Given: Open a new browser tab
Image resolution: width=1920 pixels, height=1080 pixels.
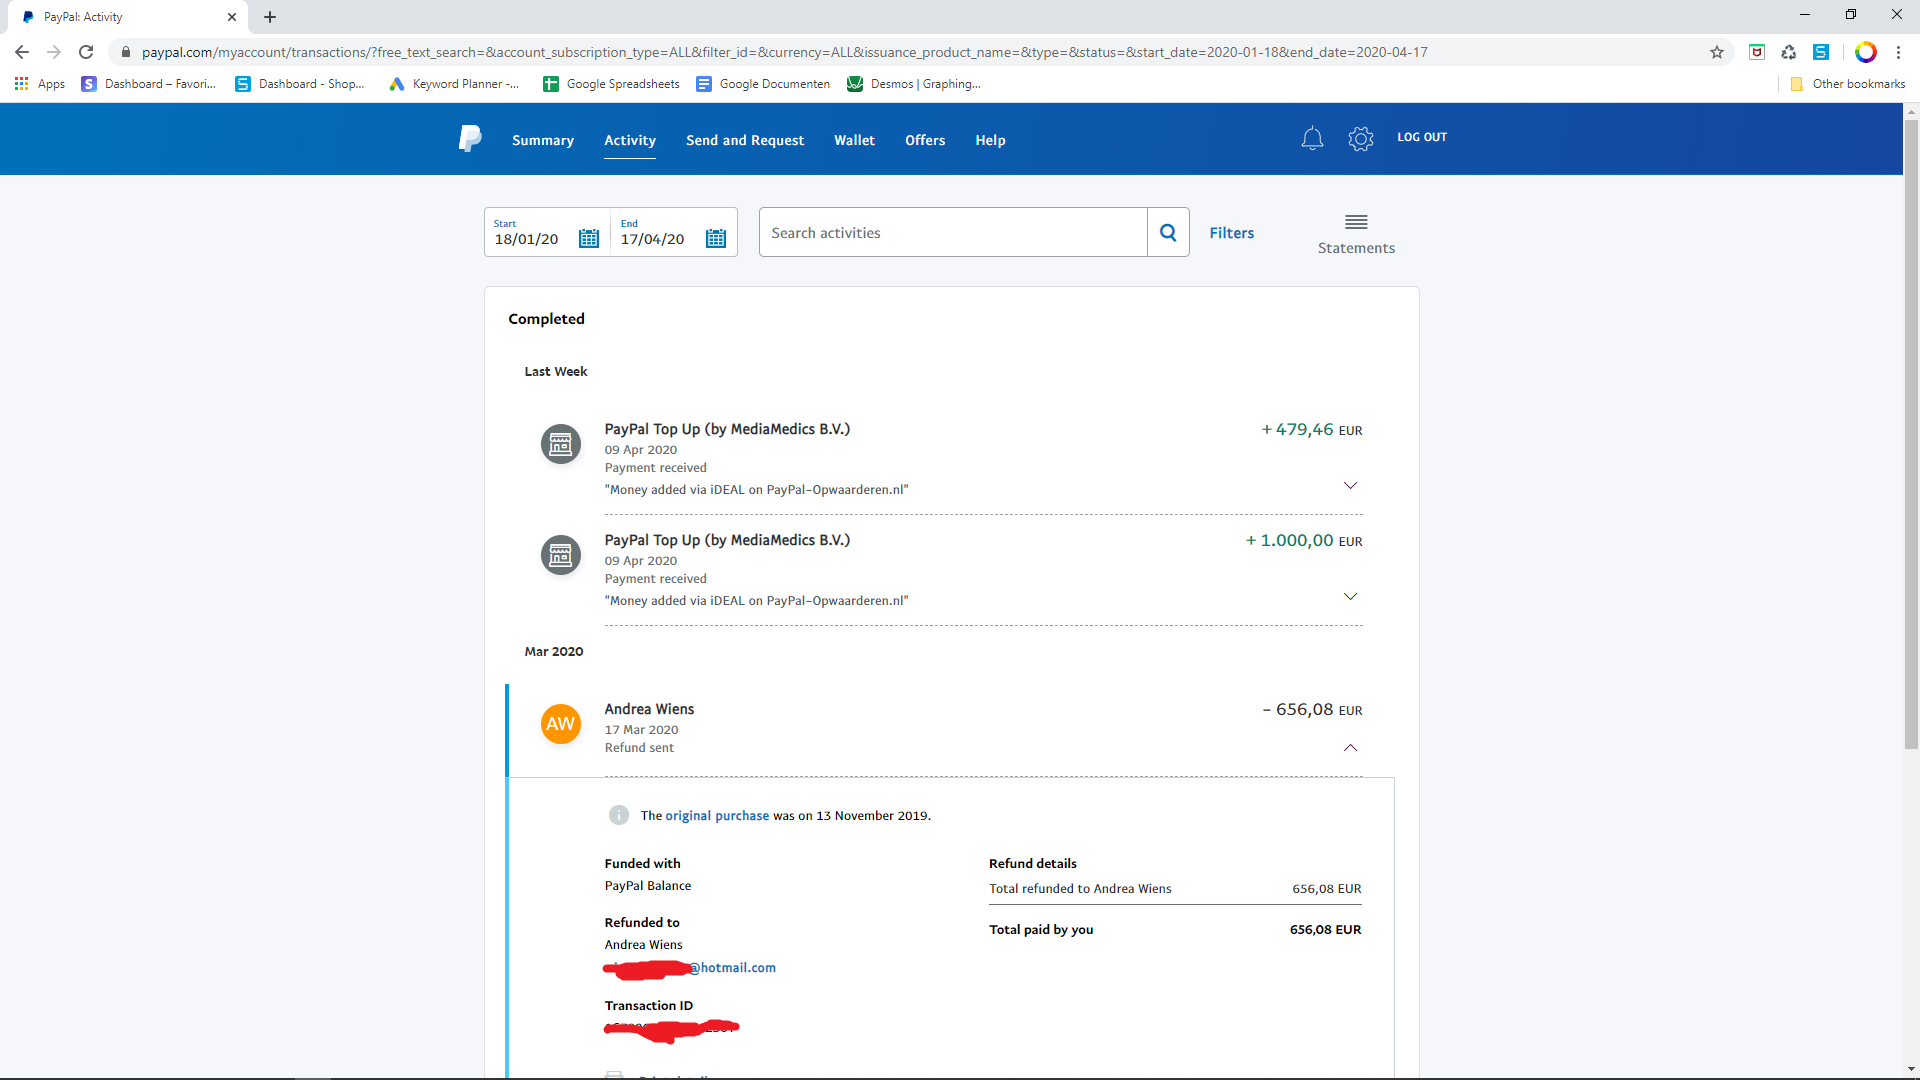Looking at the screenshot, I should click(x=270, y=17).
